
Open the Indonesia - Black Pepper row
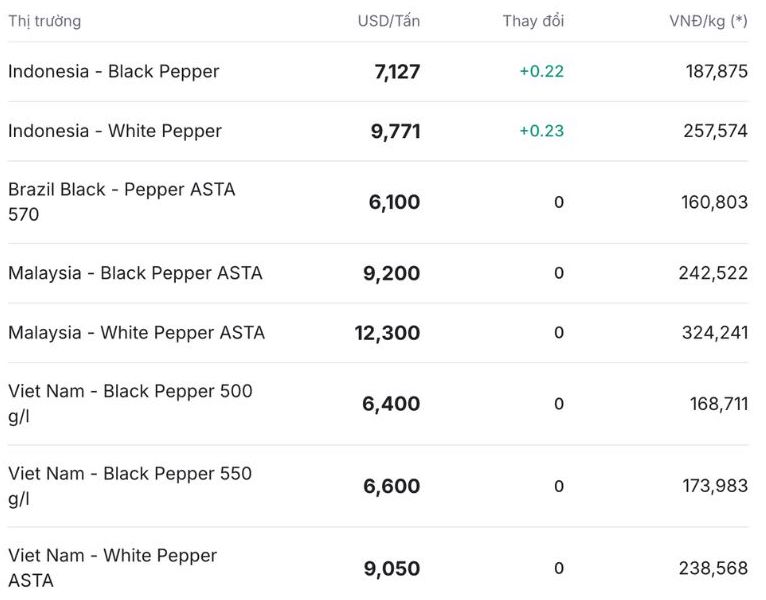114,72
